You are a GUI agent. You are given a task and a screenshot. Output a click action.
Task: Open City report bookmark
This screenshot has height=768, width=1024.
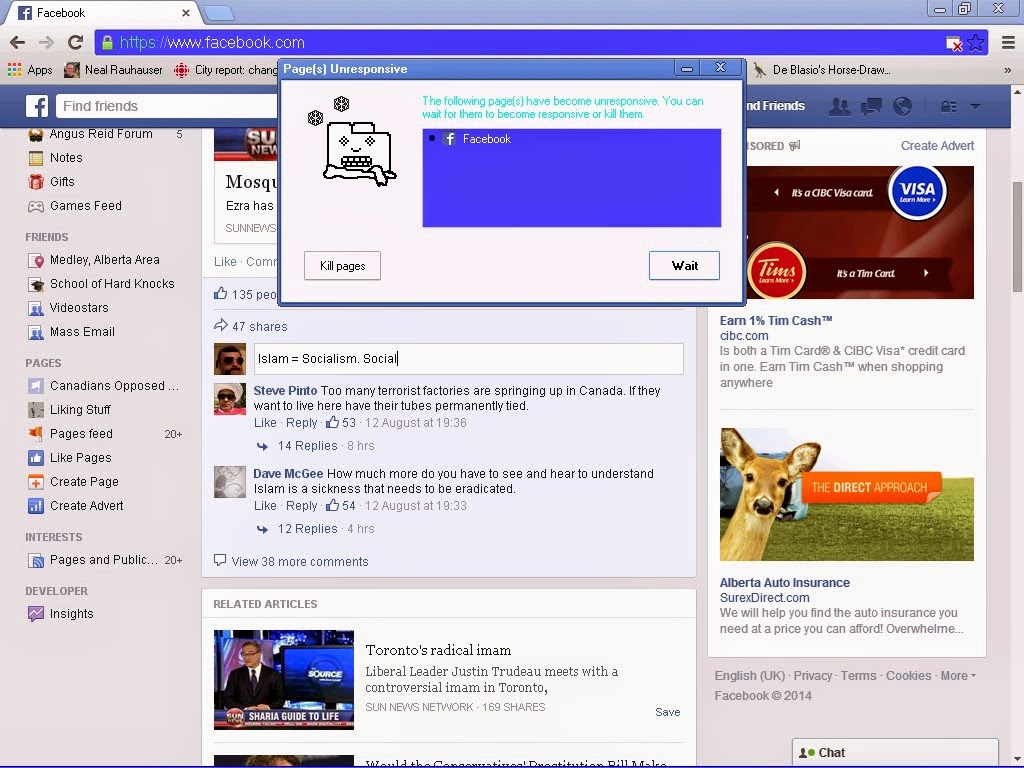[226, 70]
